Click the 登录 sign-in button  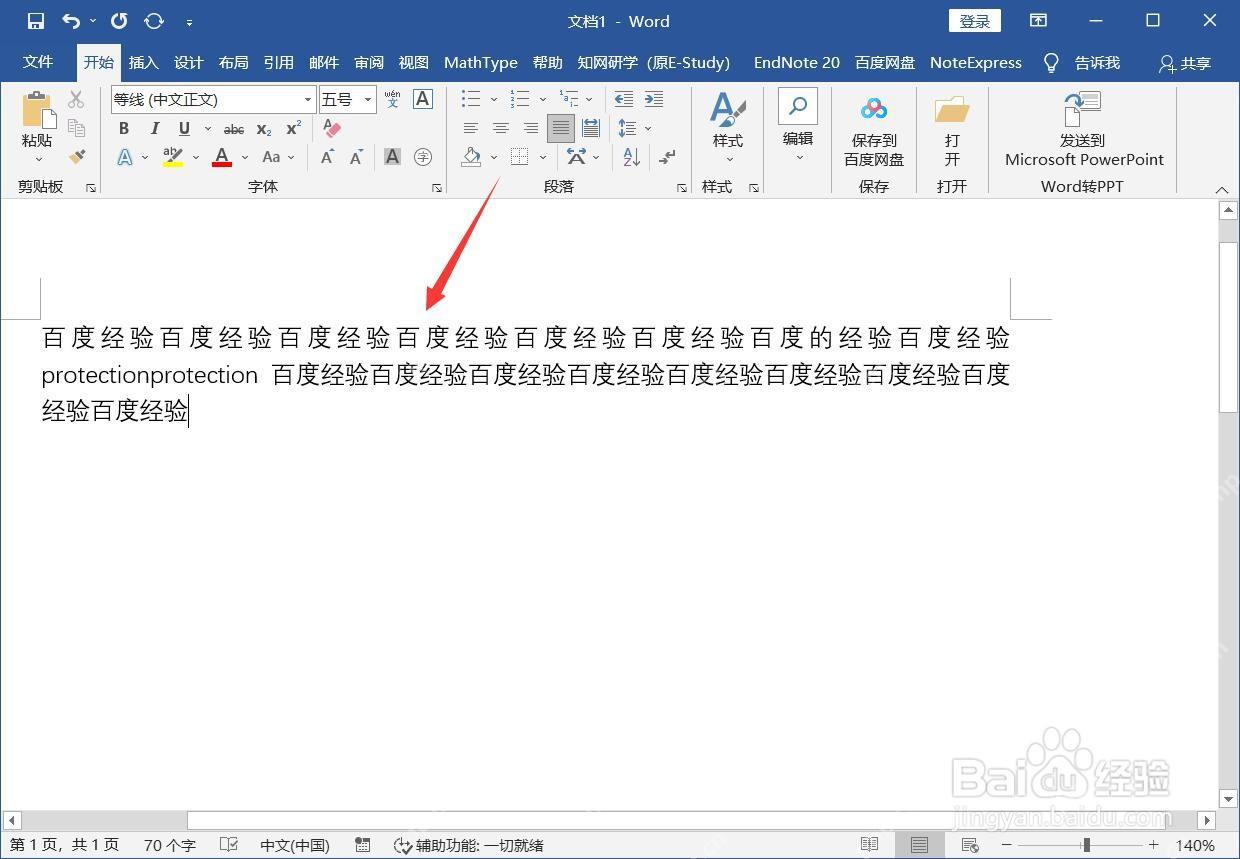975,21
